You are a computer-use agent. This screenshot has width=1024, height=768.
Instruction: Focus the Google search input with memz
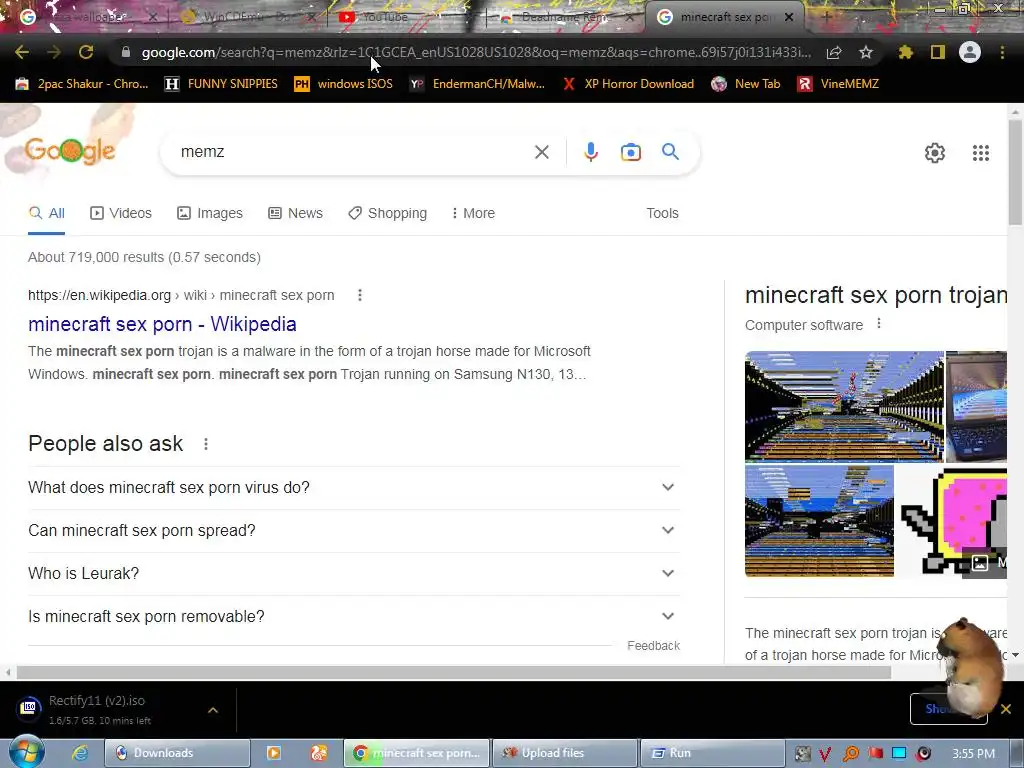[353, 152]
